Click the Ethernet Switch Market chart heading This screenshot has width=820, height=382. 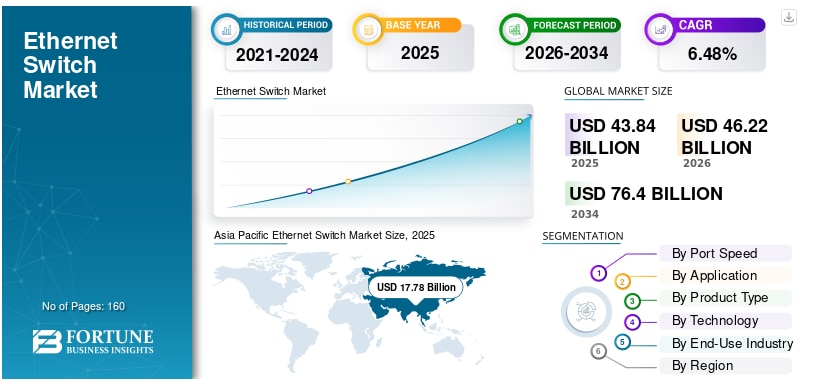(271, 91)
